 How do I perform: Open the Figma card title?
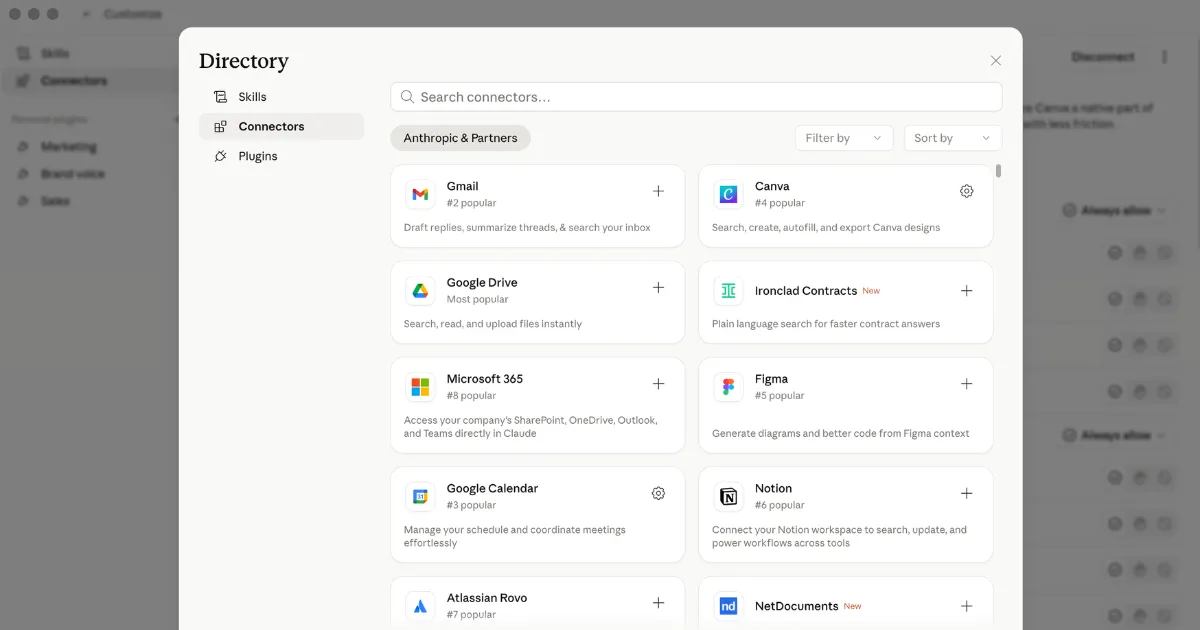(771, 379)
